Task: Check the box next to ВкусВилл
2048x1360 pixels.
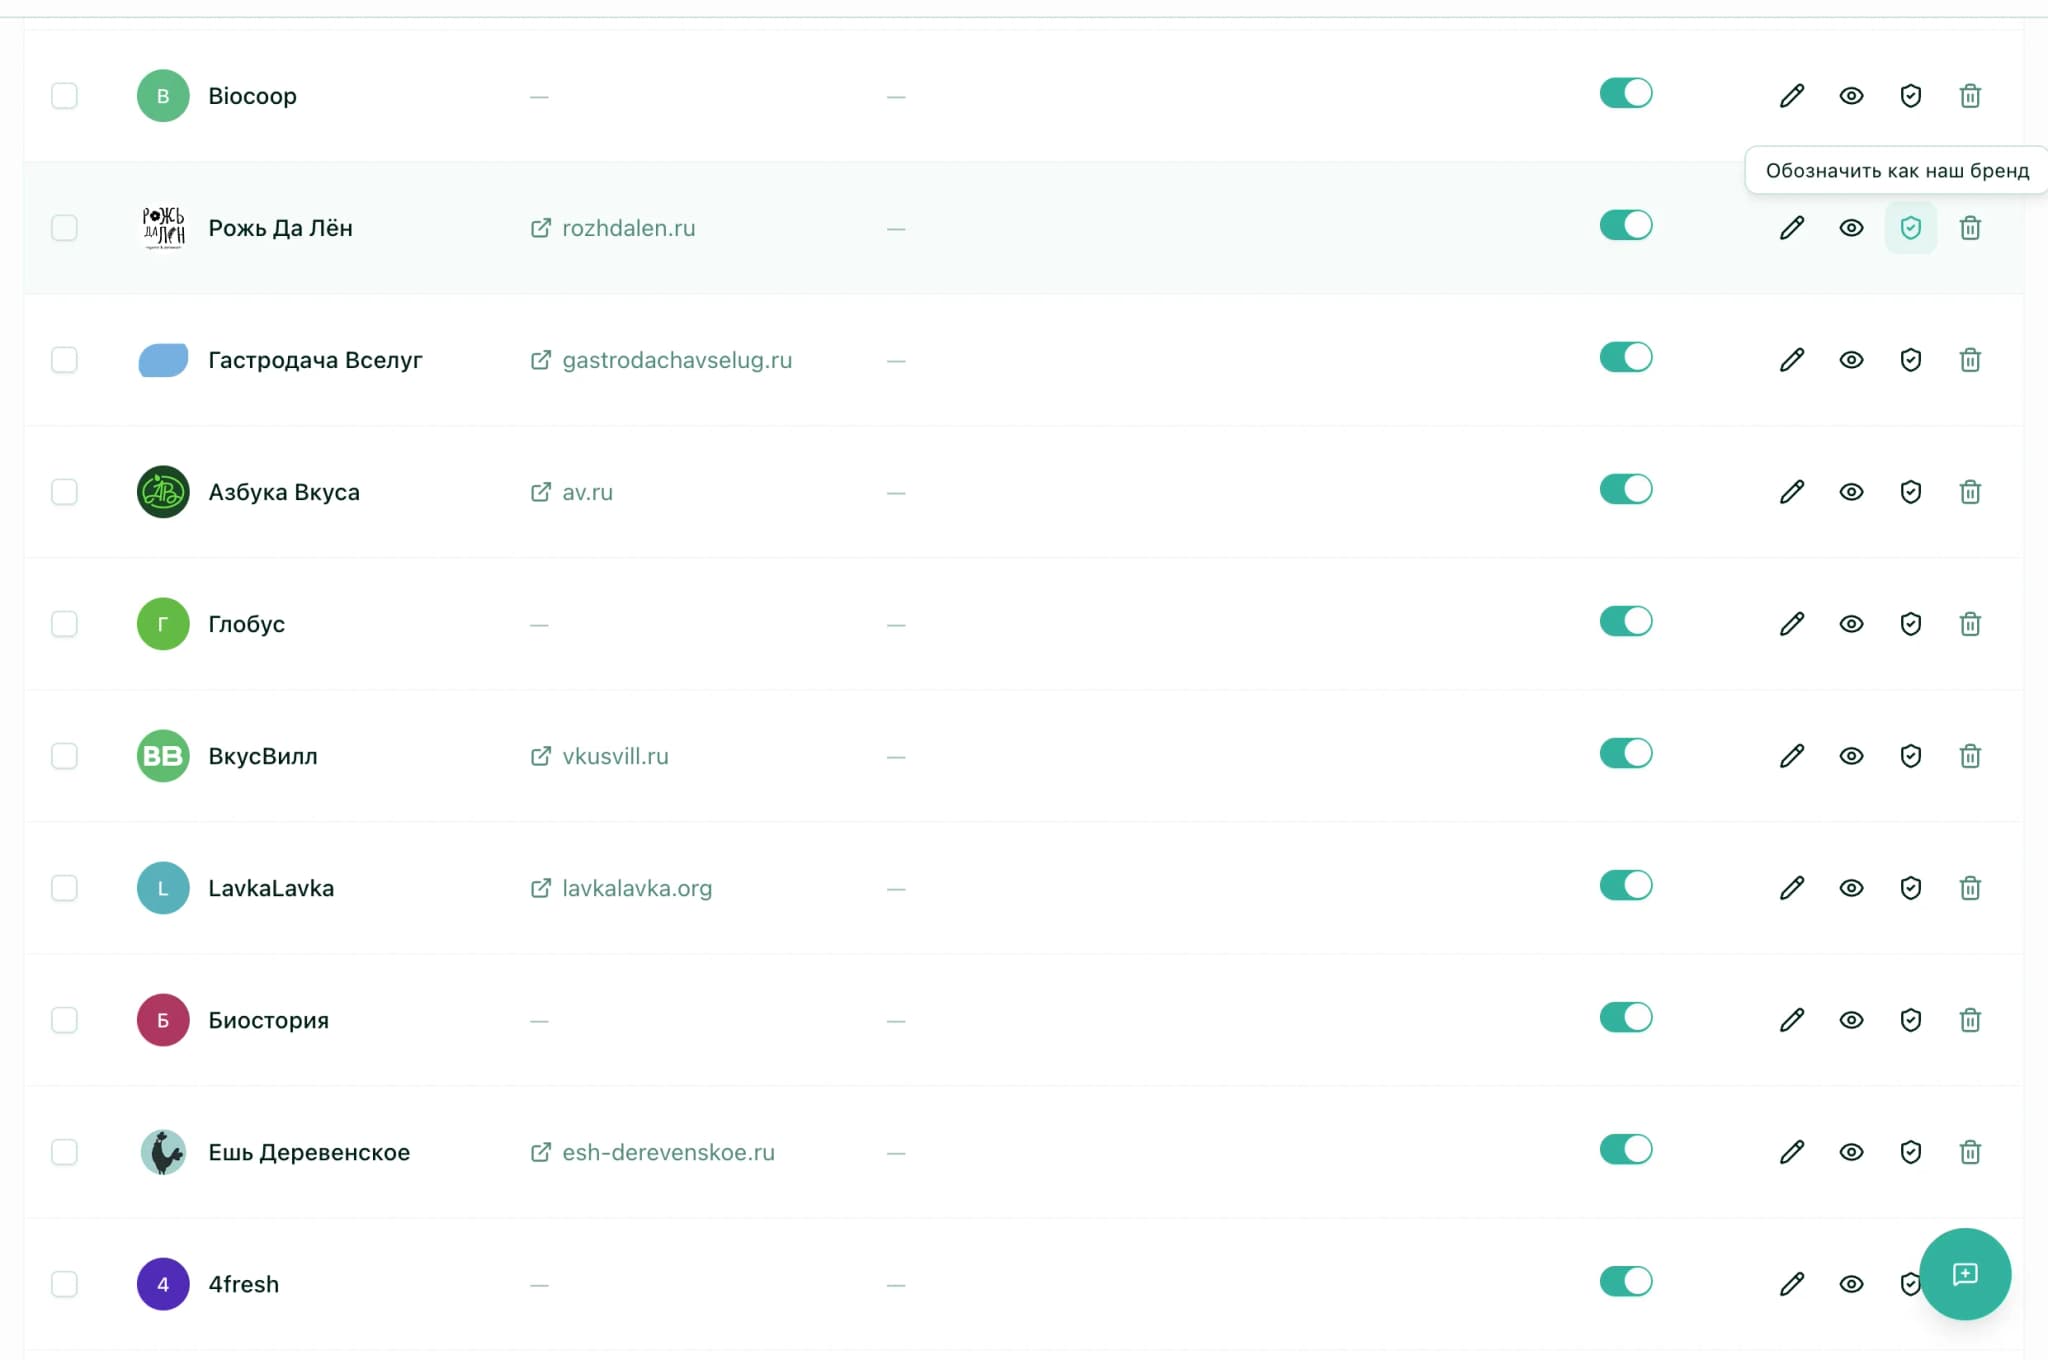Action: 64,756
